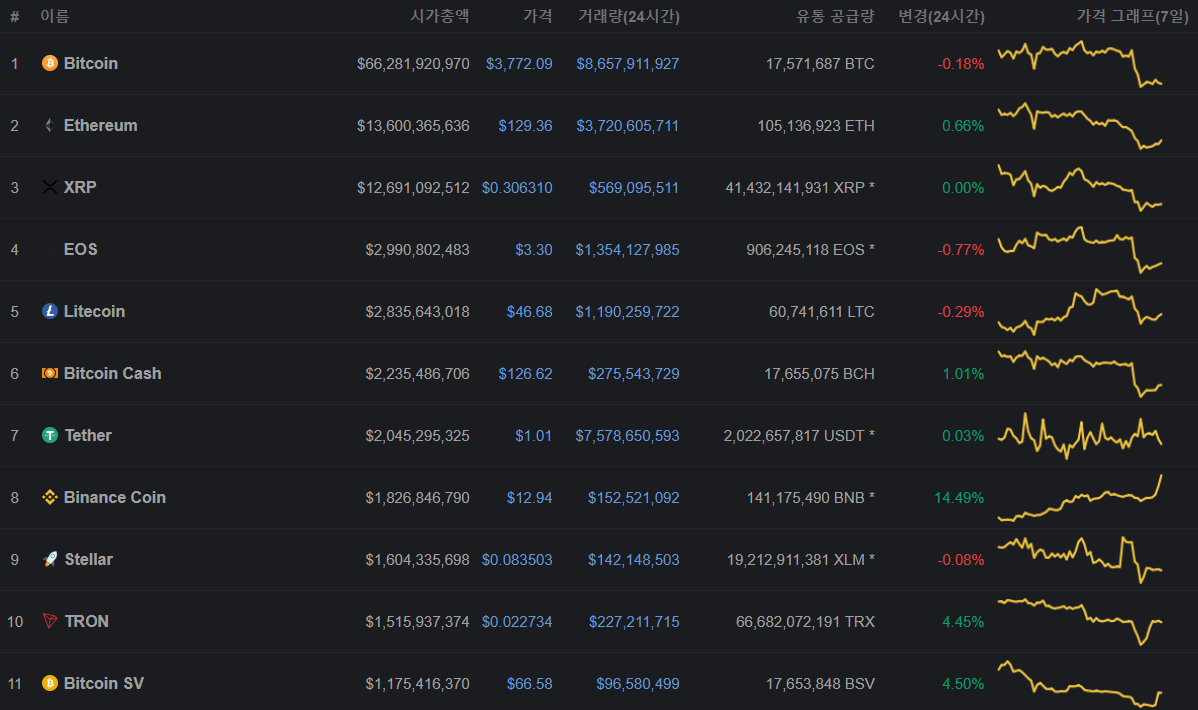
Task: Click Tether volume $7,578,650,593
Action: point(627,436)
